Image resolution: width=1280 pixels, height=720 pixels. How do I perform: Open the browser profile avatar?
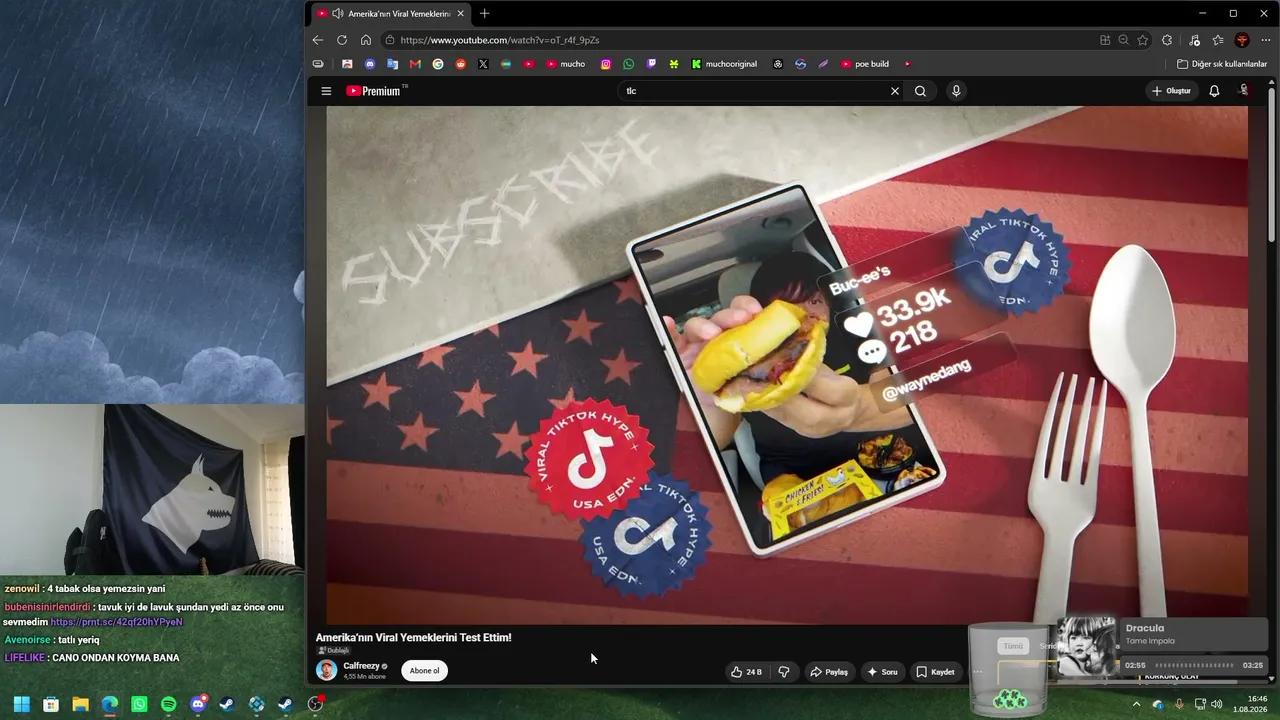coord(1242,40)
